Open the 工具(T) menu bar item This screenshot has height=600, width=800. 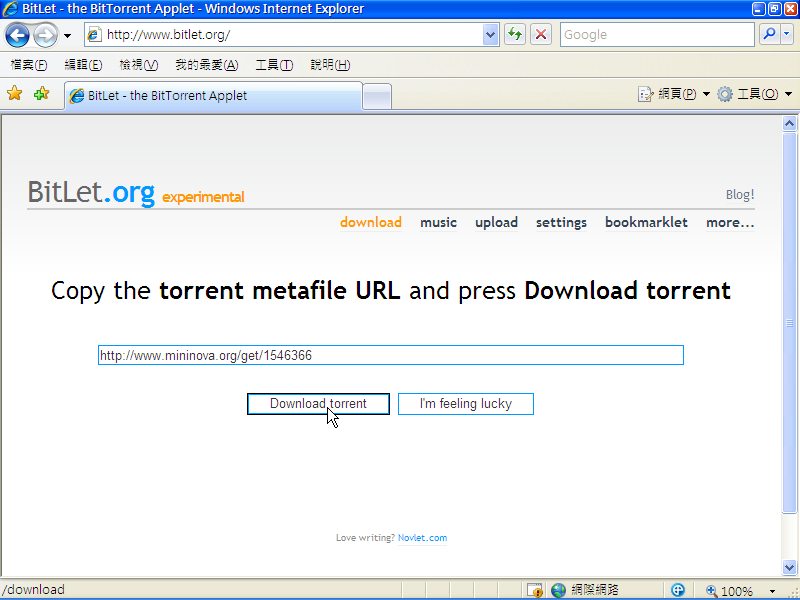(274, 65)
